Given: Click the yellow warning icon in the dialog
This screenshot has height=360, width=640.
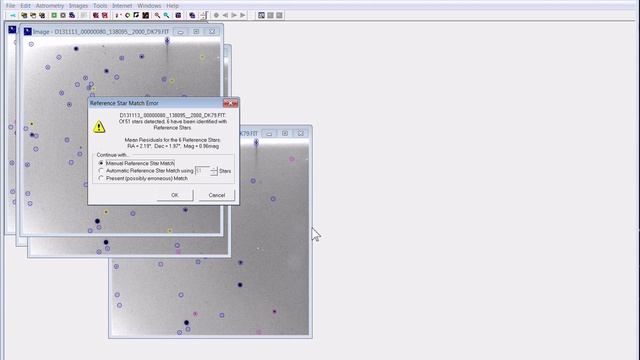Looking at the screenshot, I should click(x=99, y=127).
